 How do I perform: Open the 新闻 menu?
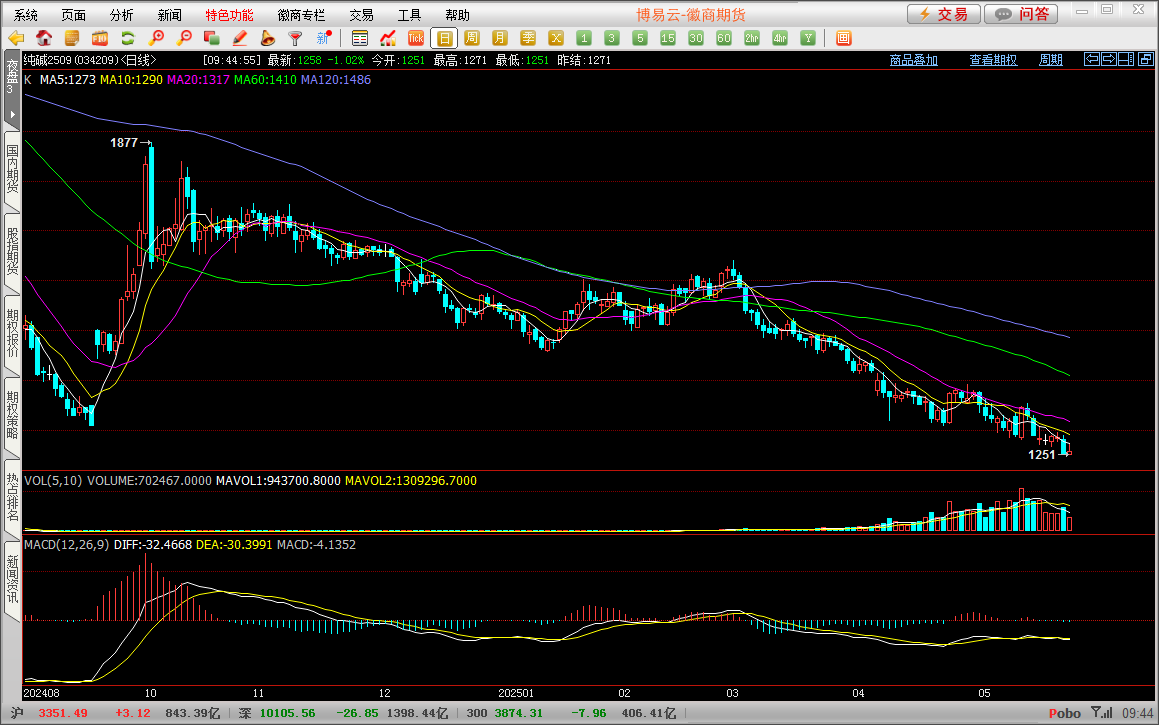(x=169, y=15)
